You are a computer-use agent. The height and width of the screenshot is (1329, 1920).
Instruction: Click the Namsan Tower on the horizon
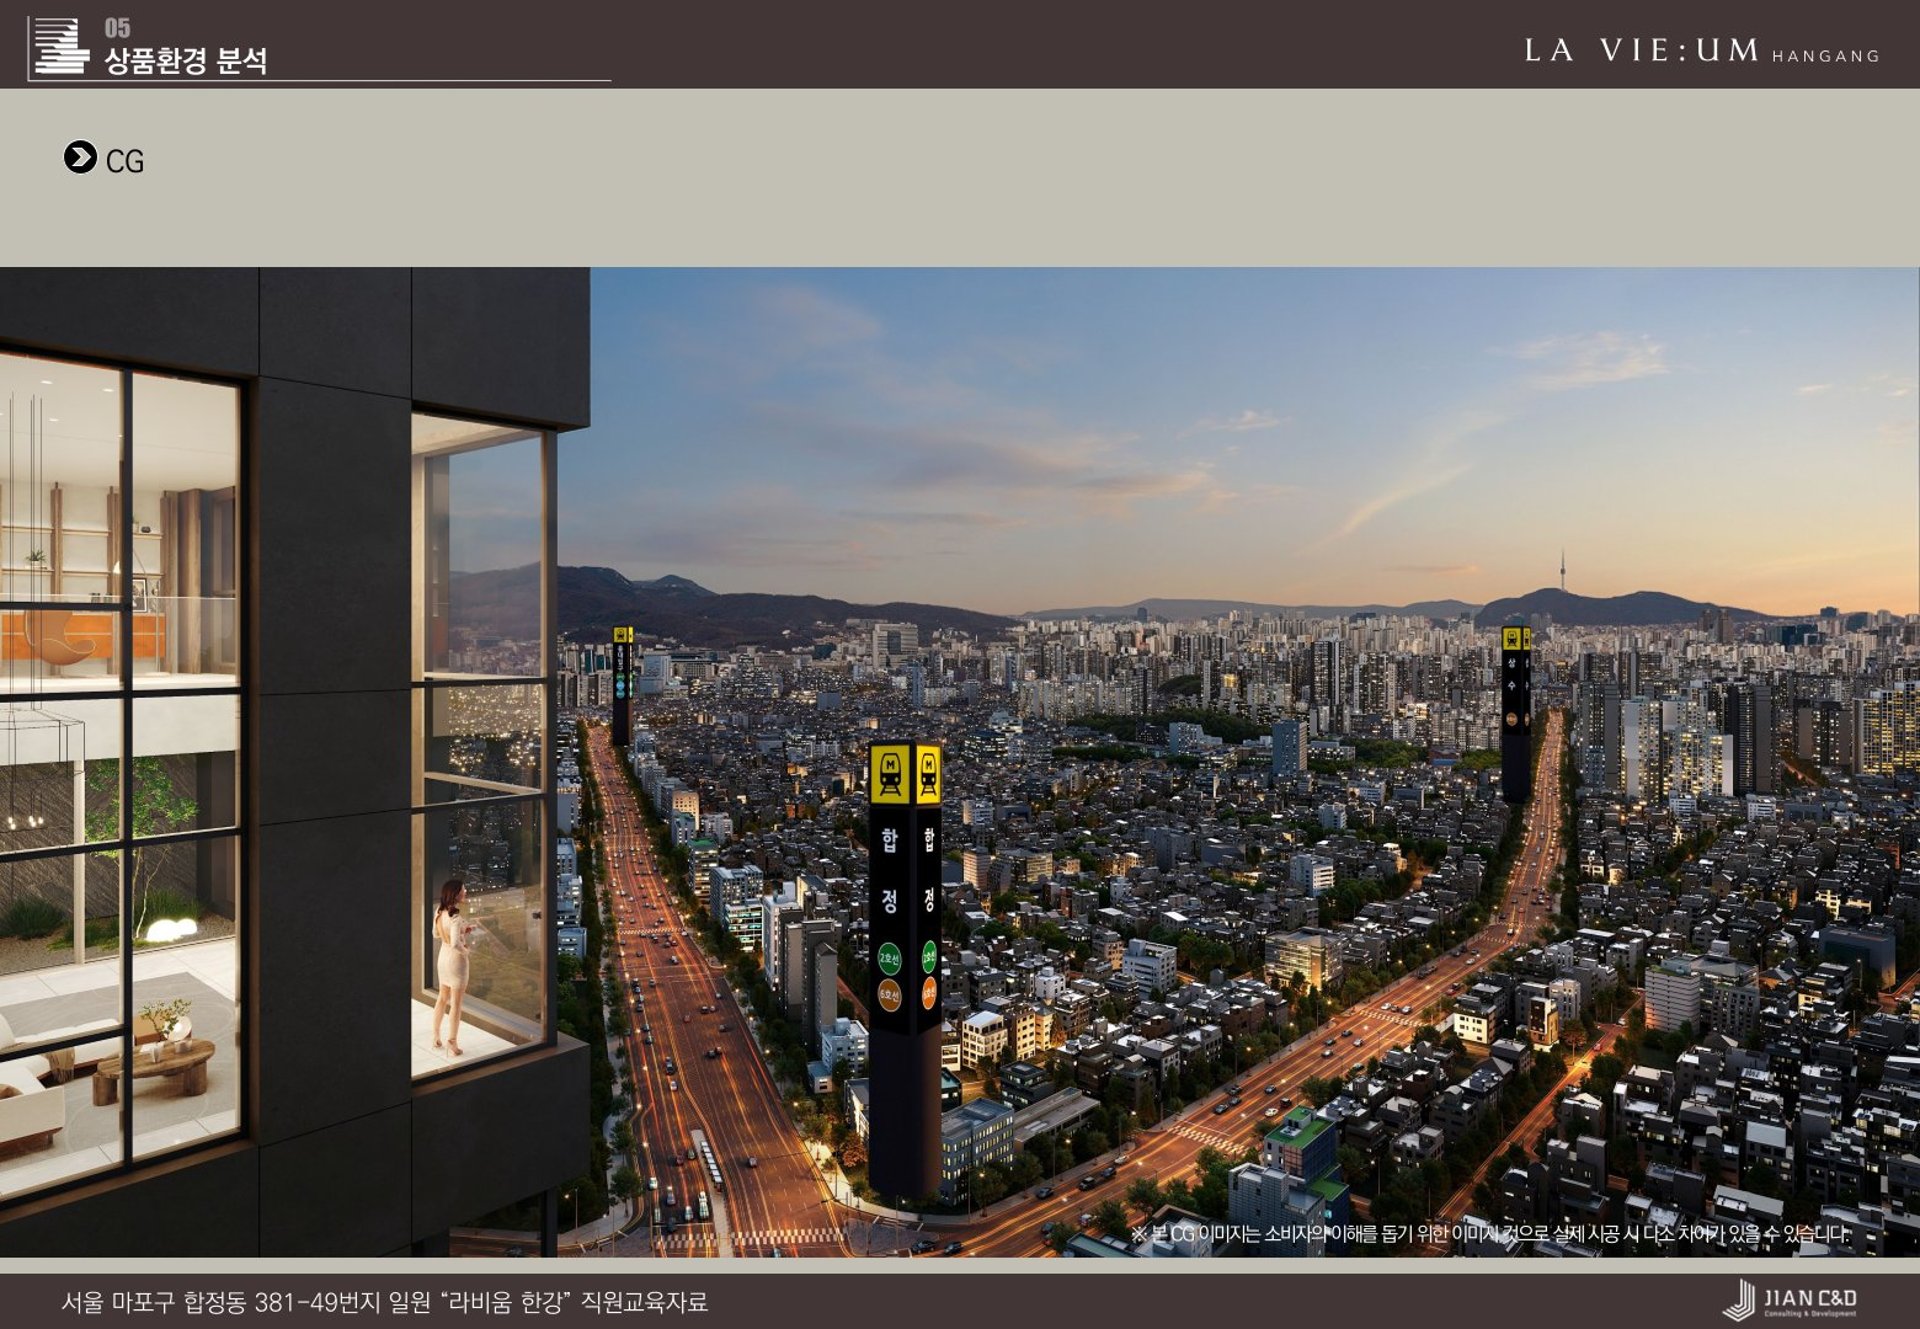pos(1562,570)
